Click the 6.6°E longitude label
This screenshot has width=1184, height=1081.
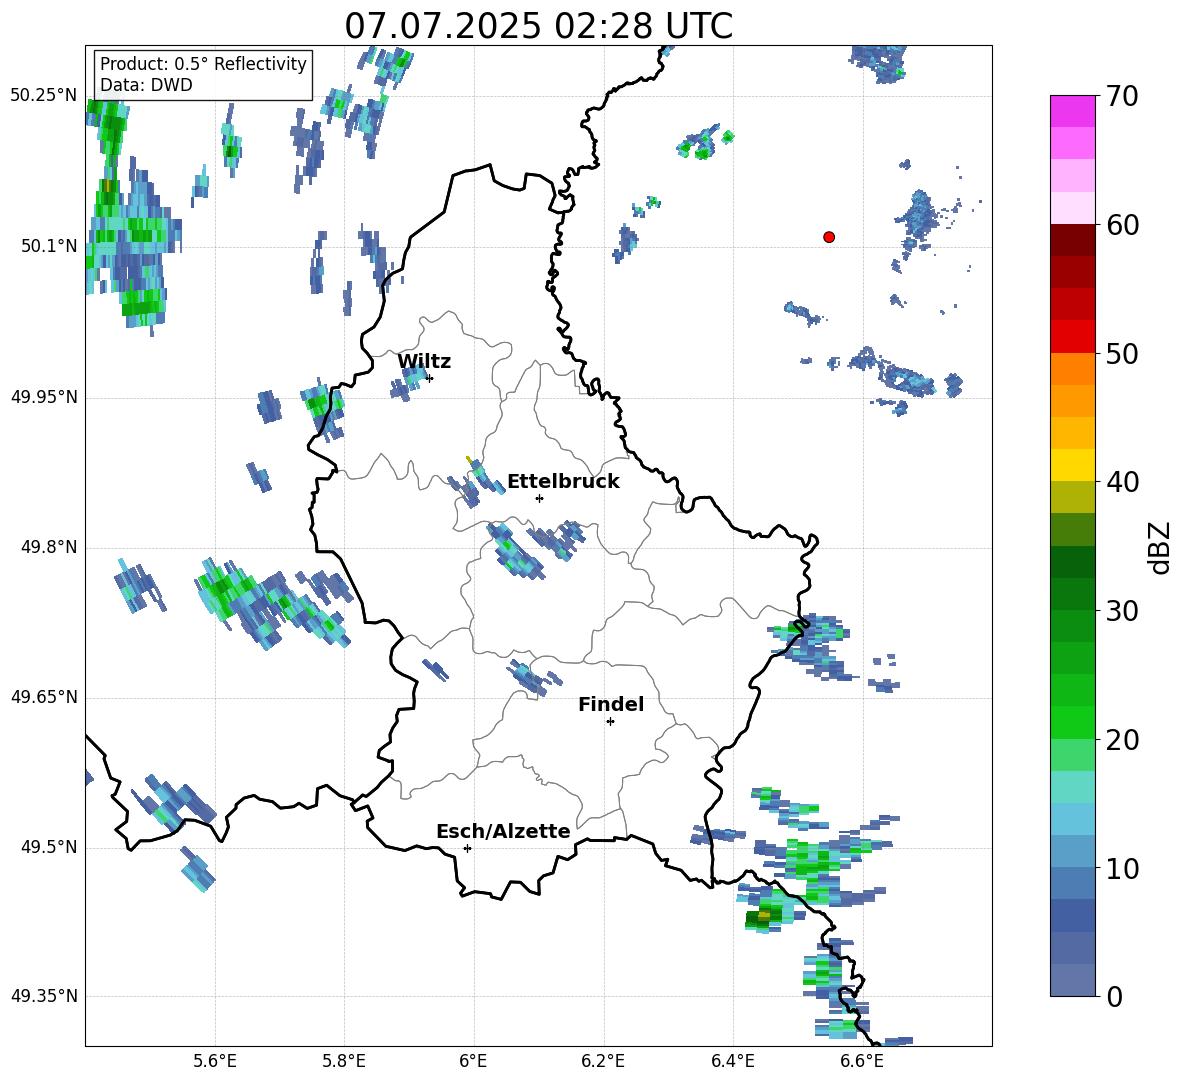click(x=862, y=1061)
